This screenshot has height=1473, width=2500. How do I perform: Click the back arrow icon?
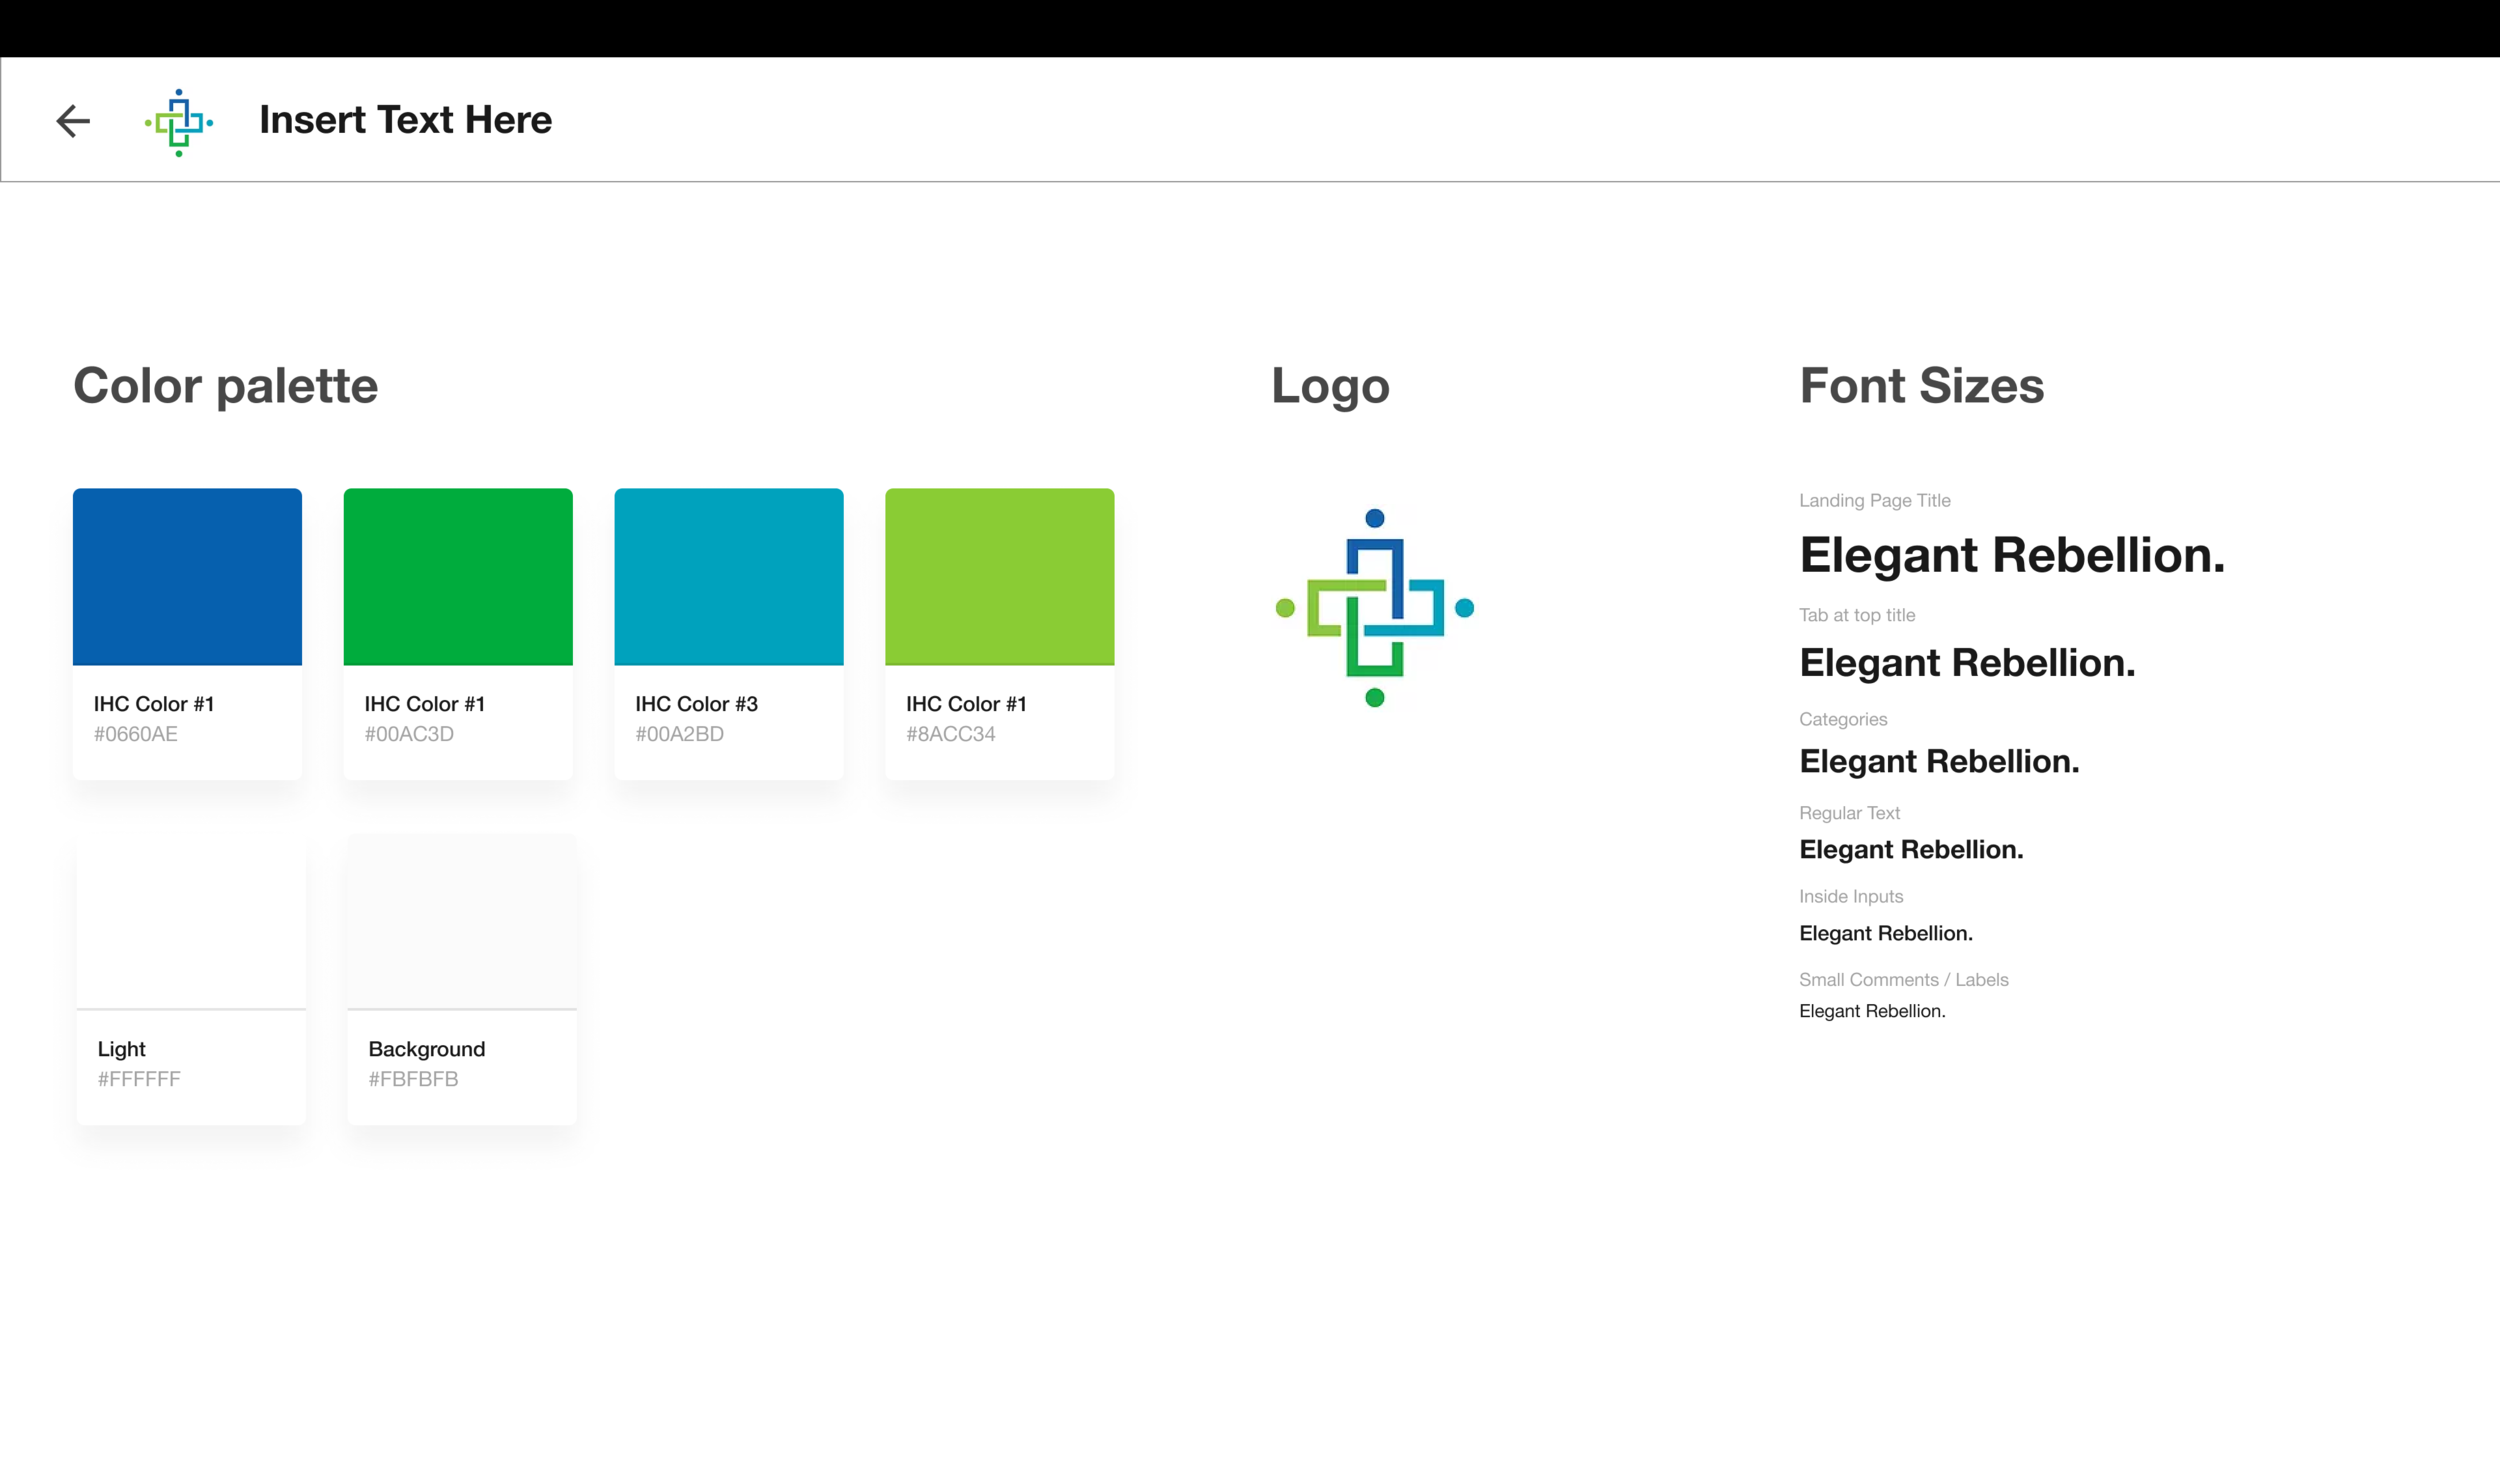pyautogui.click(x=73, y=121)
